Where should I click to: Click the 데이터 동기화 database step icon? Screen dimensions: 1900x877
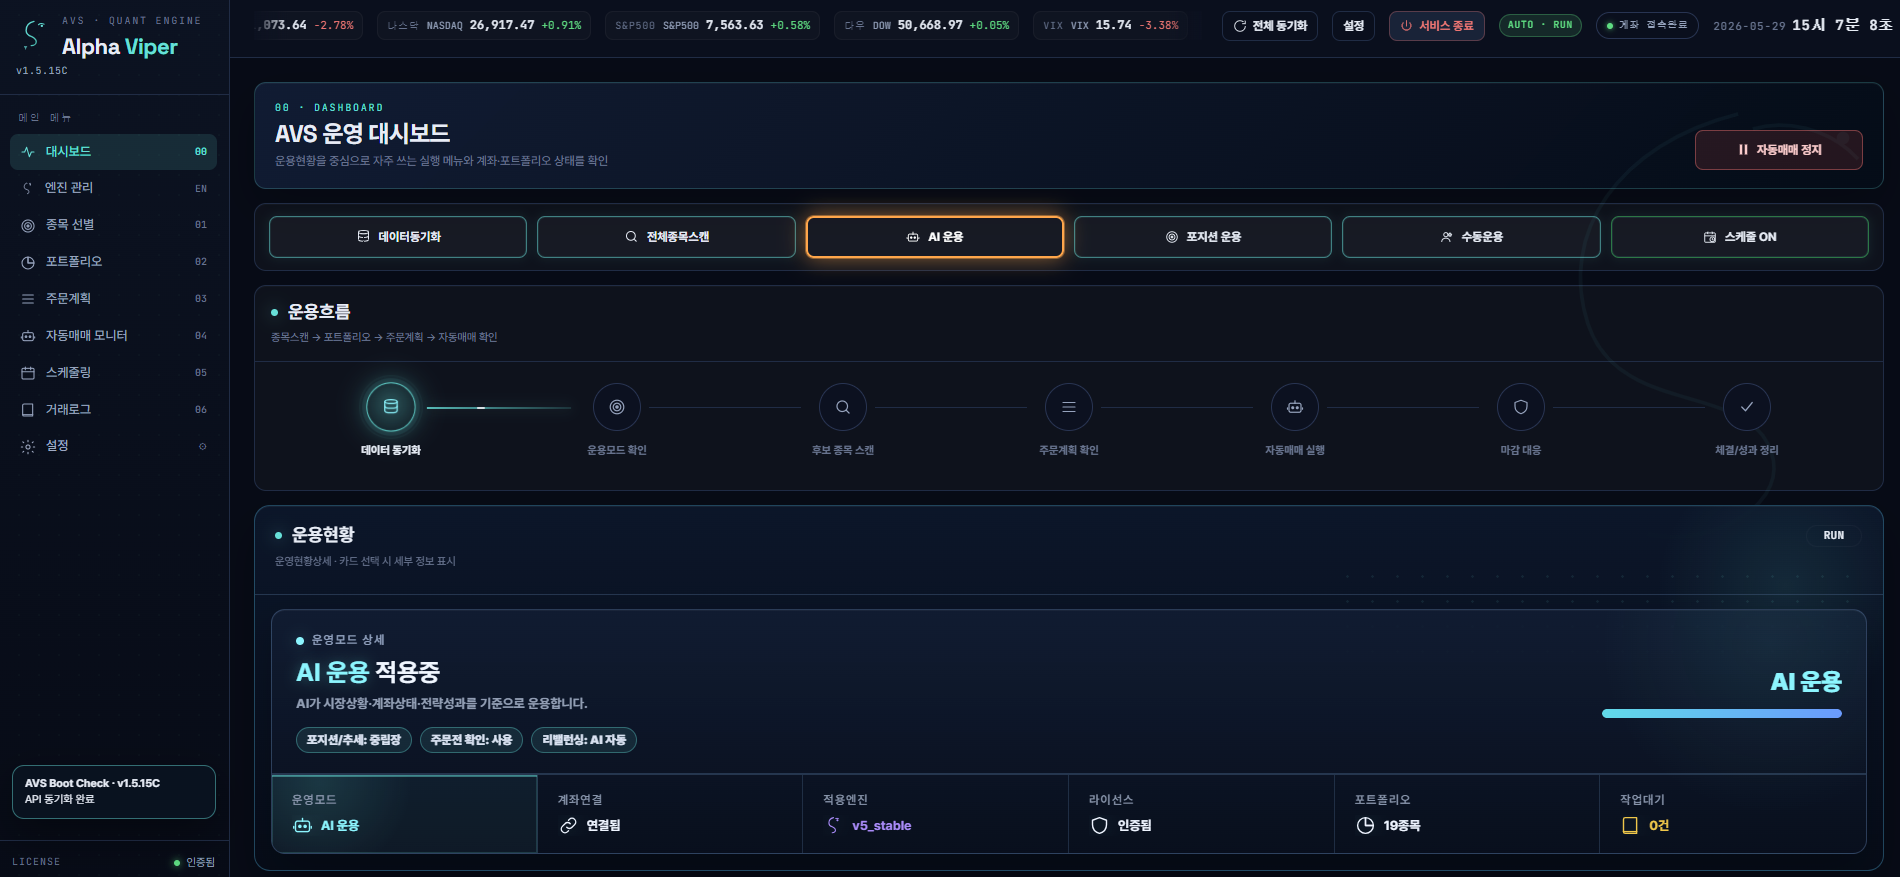tap(391, 407)
